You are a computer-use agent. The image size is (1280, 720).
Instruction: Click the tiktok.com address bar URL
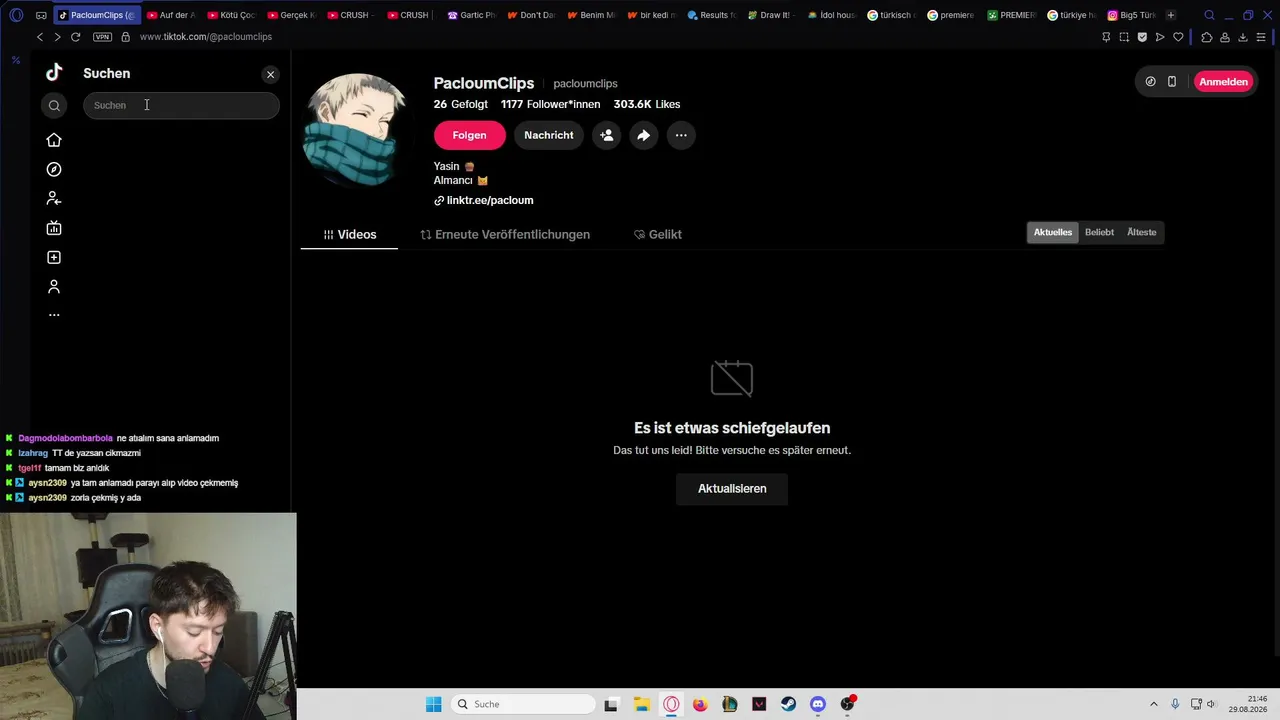click(206, 37)
